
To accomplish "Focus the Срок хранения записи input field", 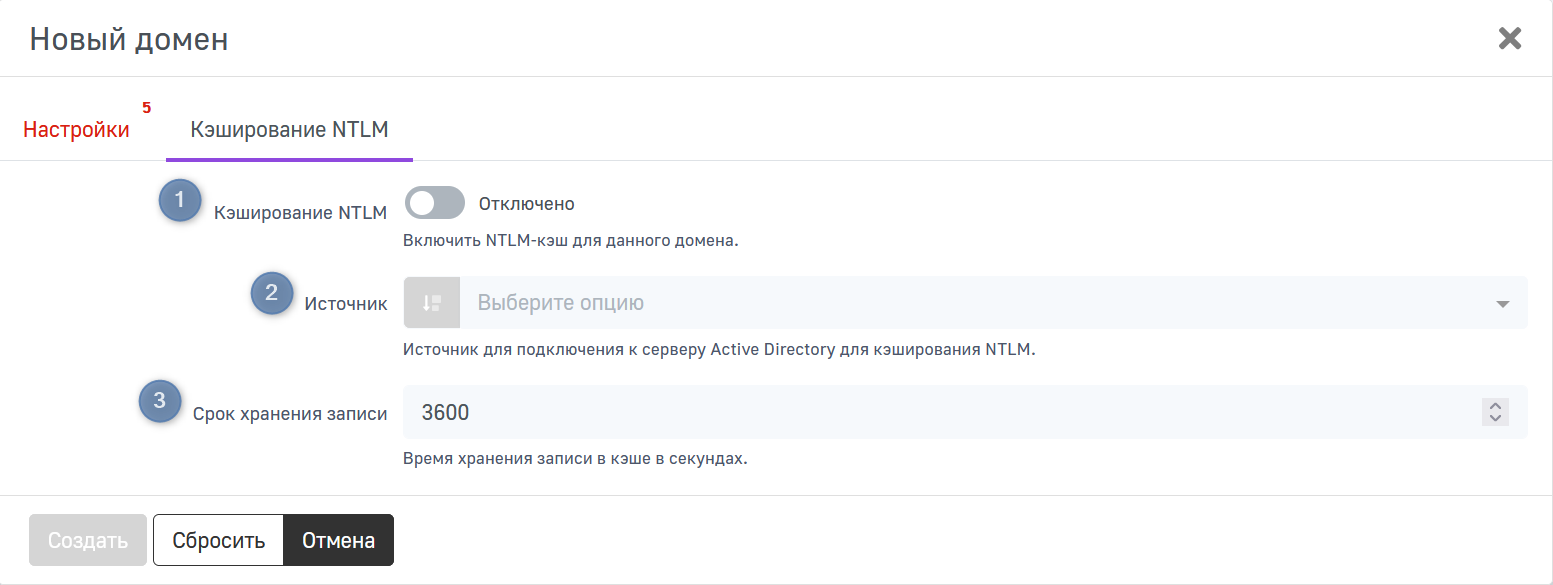I will [940, 412].
